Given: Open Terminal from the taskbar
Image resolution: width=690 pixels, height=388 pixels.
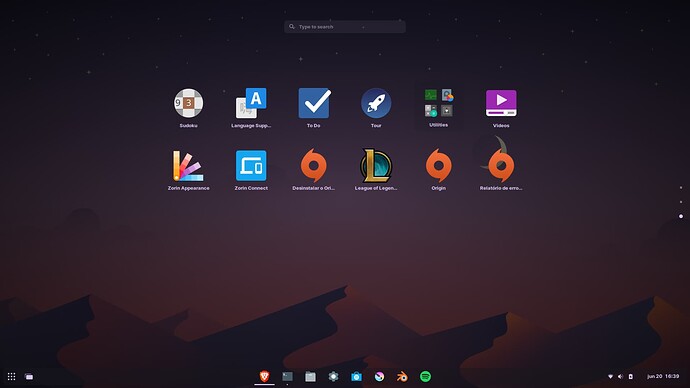Looking at the screenshot, I should [x=287, y=377].
